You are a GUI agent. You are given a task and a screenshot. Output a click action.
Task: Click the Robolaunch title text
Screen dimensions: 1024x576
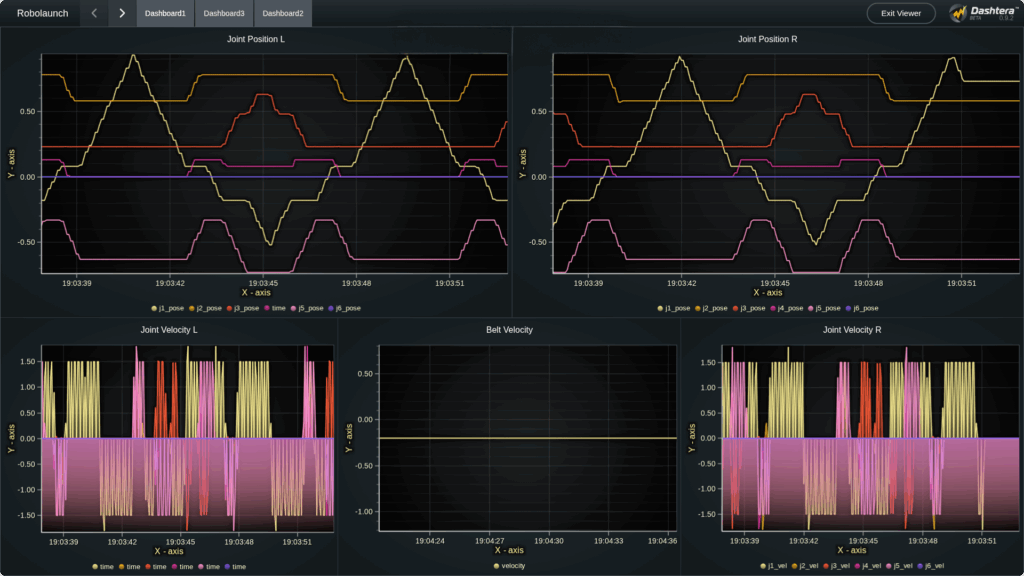point(41,13)
